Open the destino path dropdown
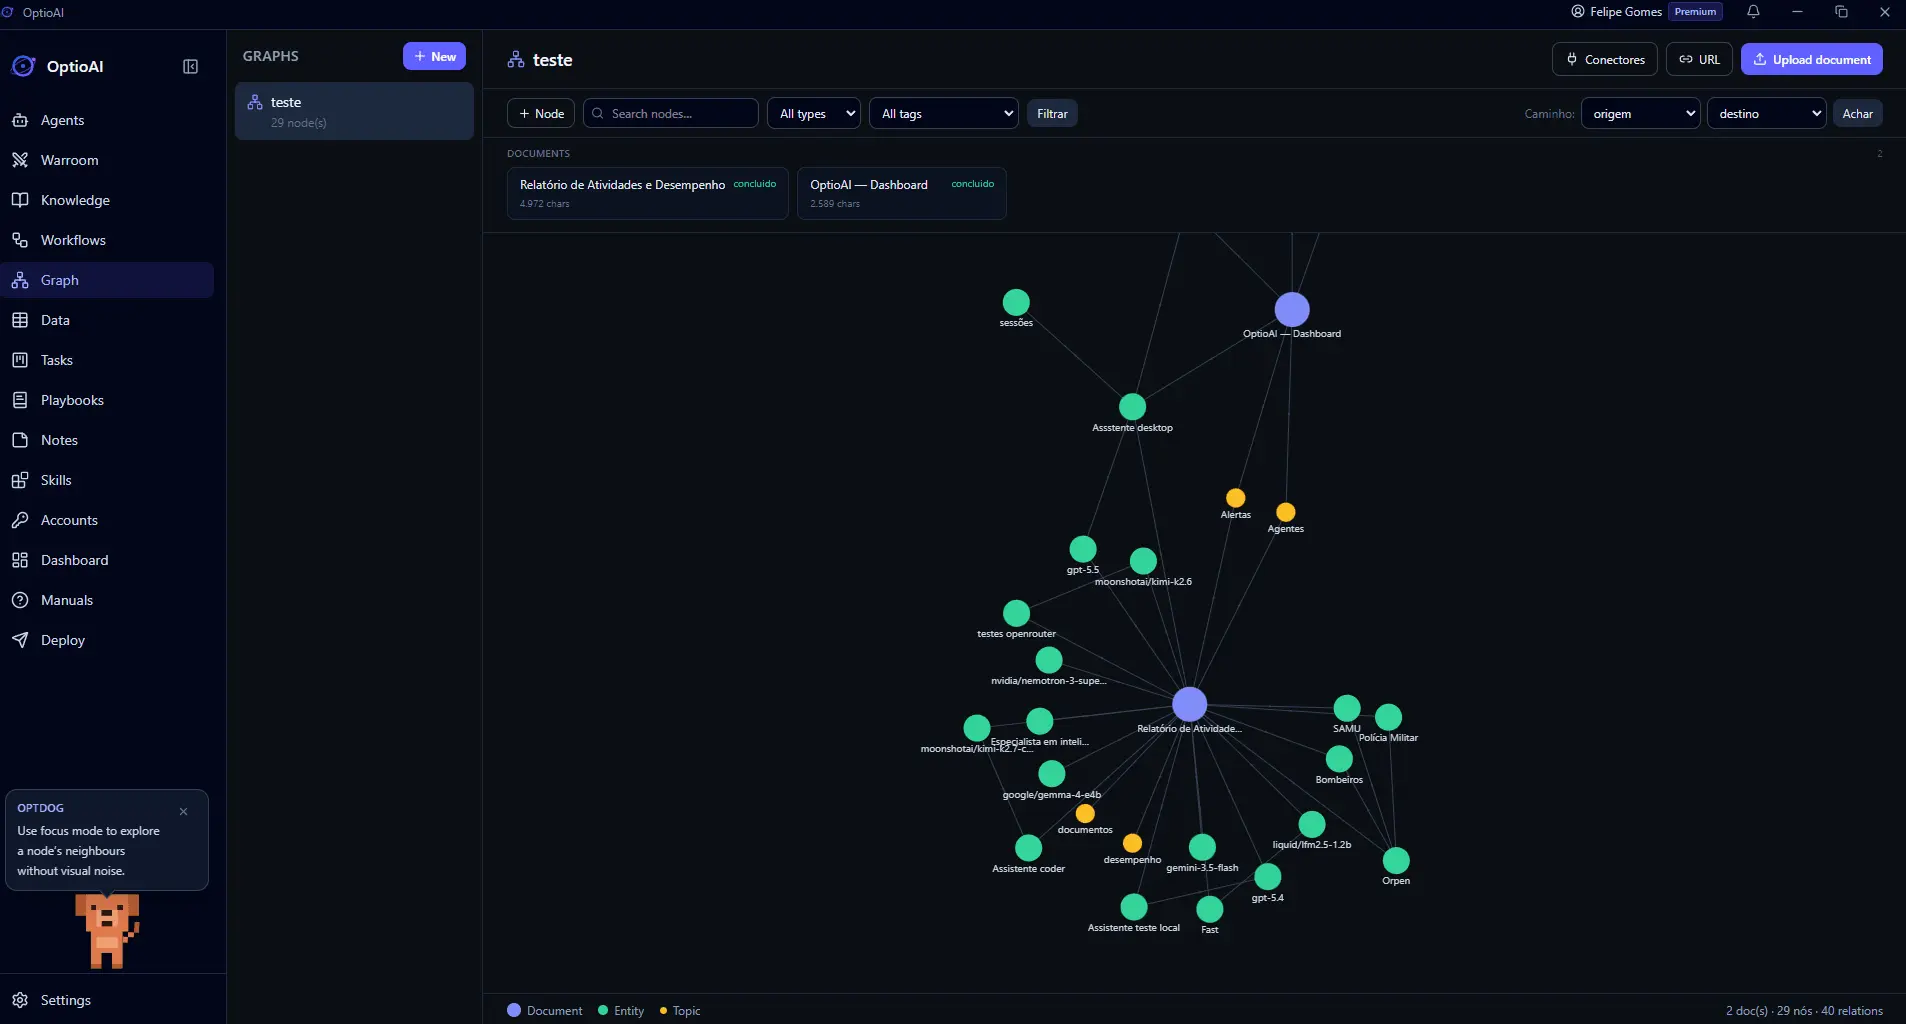 (1766, 113)
